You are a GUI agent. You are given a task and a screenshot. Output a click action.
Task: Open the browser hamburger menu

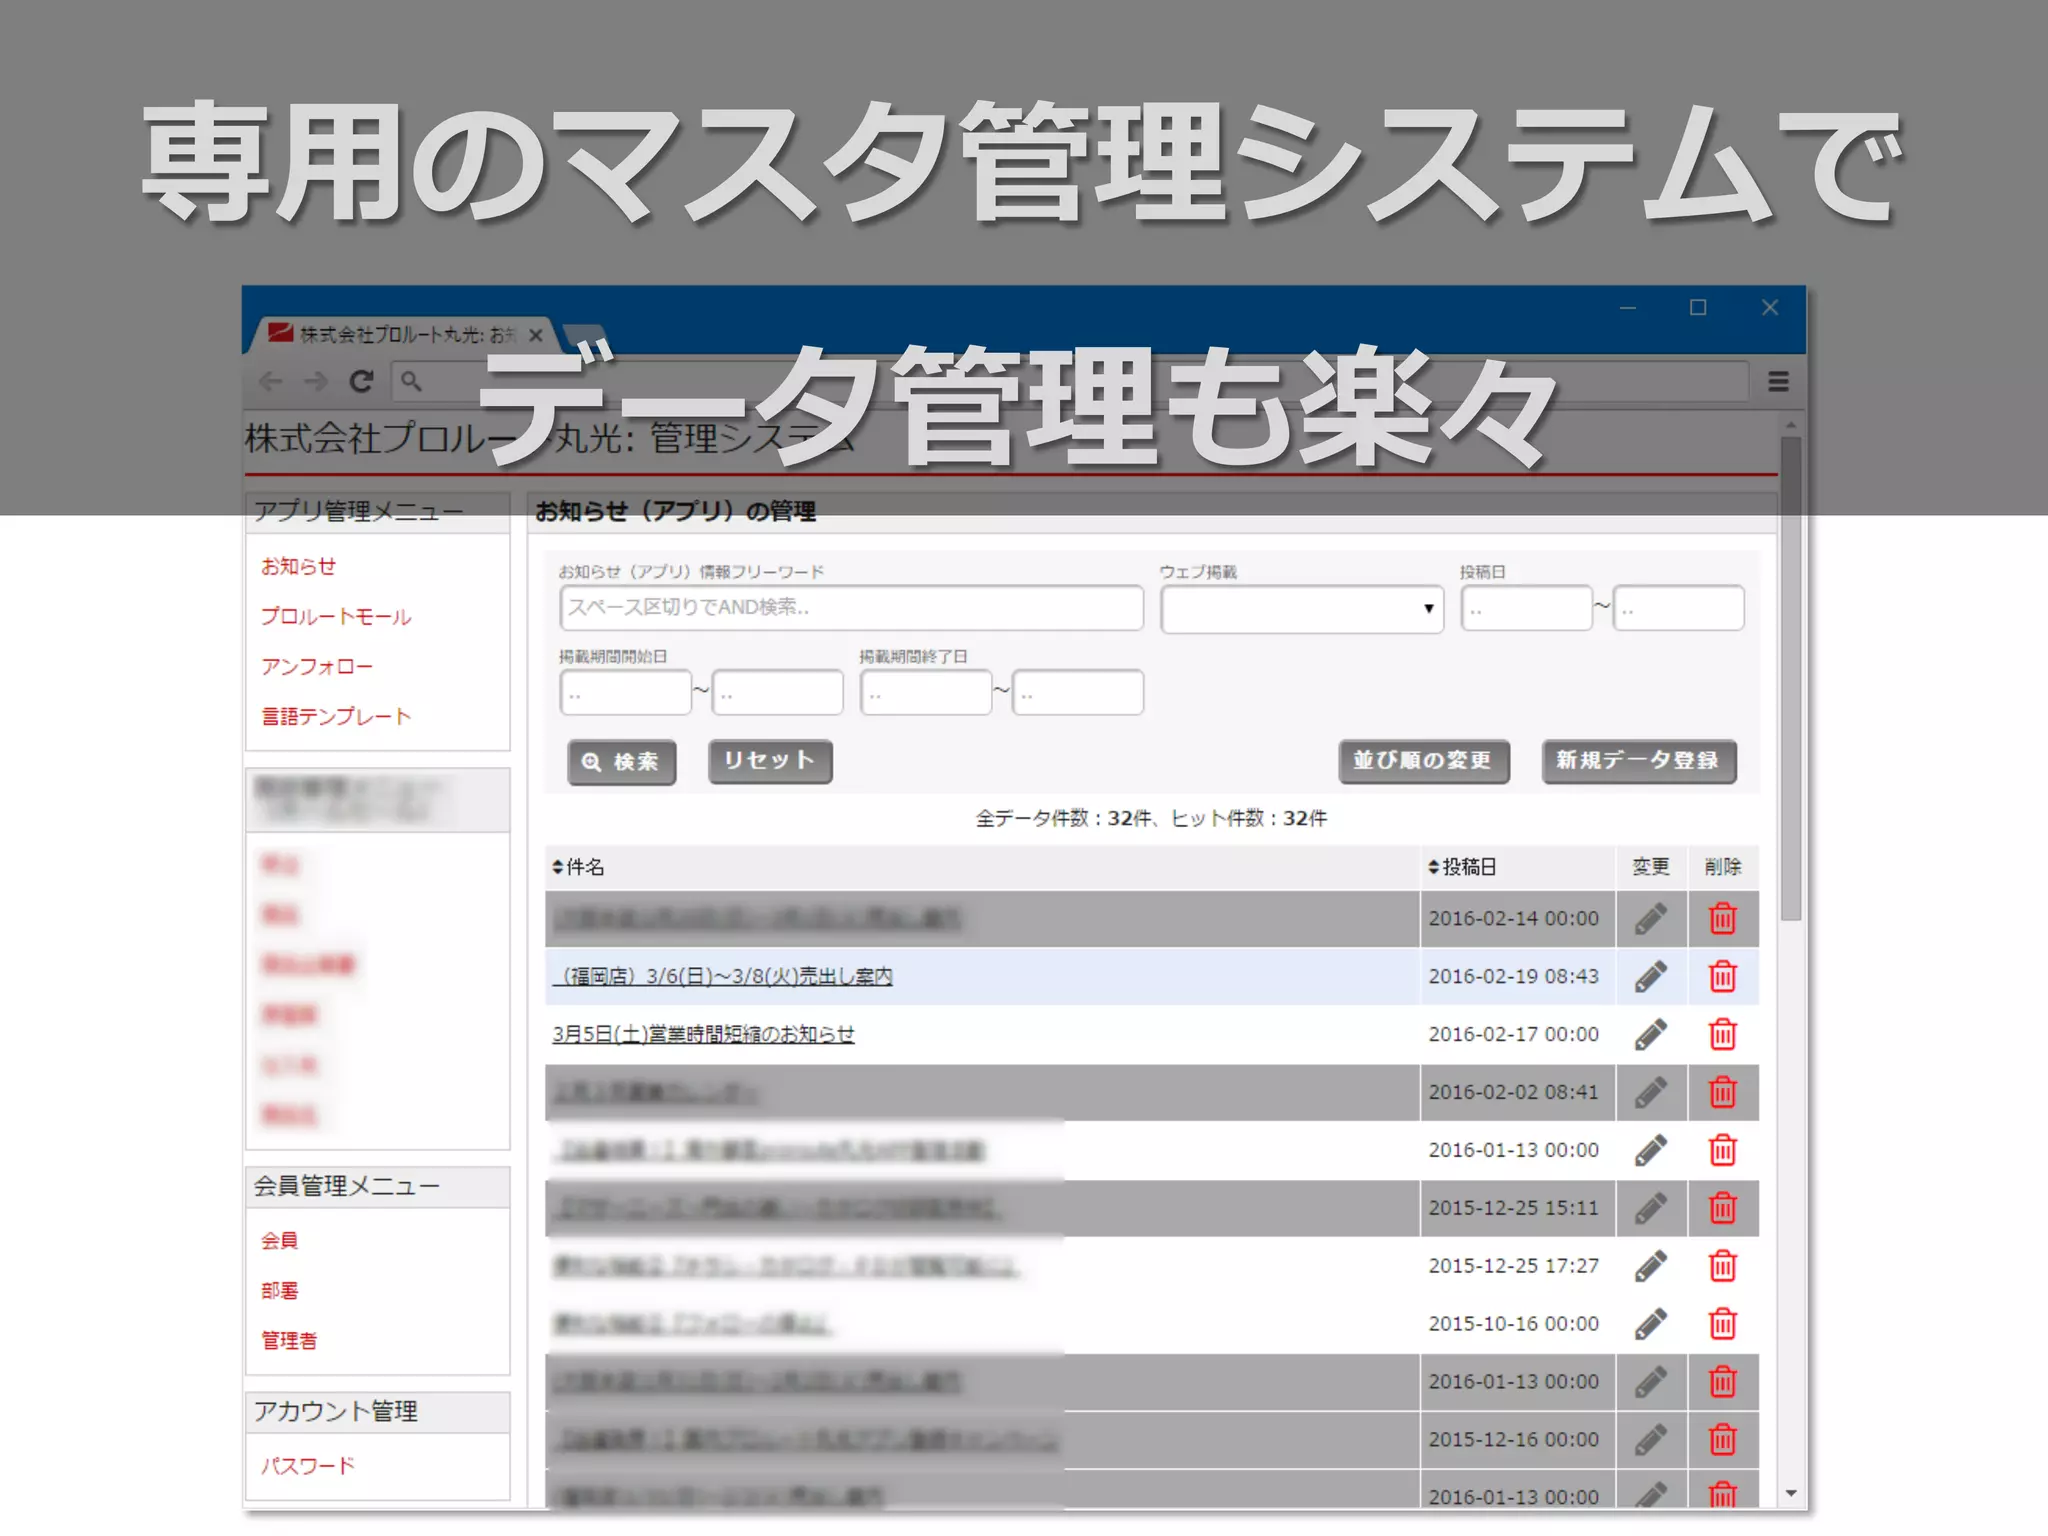tap(1778, 381)
